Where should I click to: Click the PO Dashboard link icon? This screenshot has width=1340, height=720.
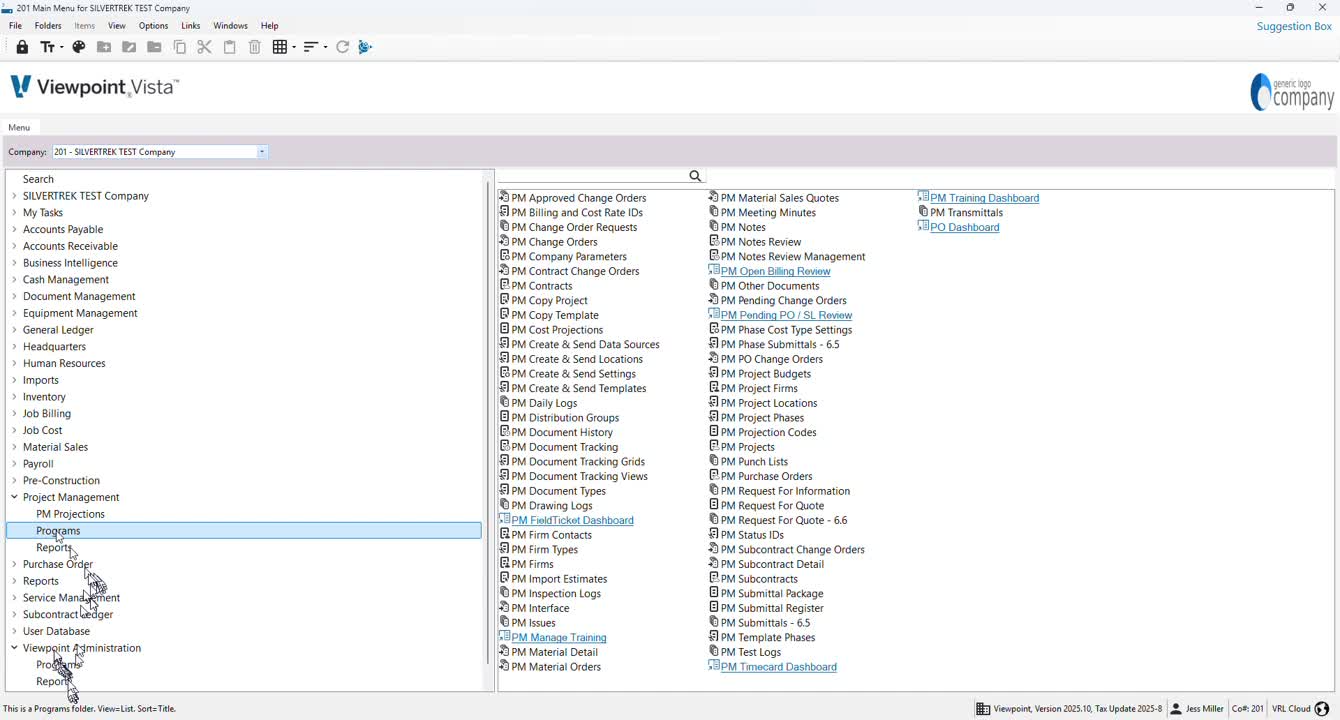[x=923, y=226]
